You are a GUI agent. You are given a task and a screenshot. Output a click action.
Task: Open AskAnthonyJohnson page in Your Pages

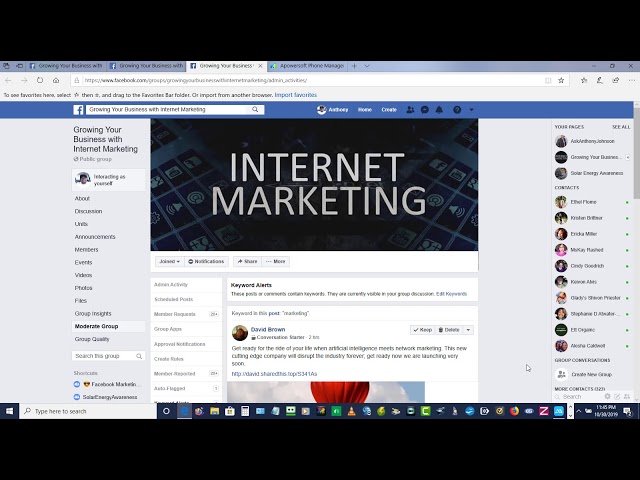click(x=592, y=141)
